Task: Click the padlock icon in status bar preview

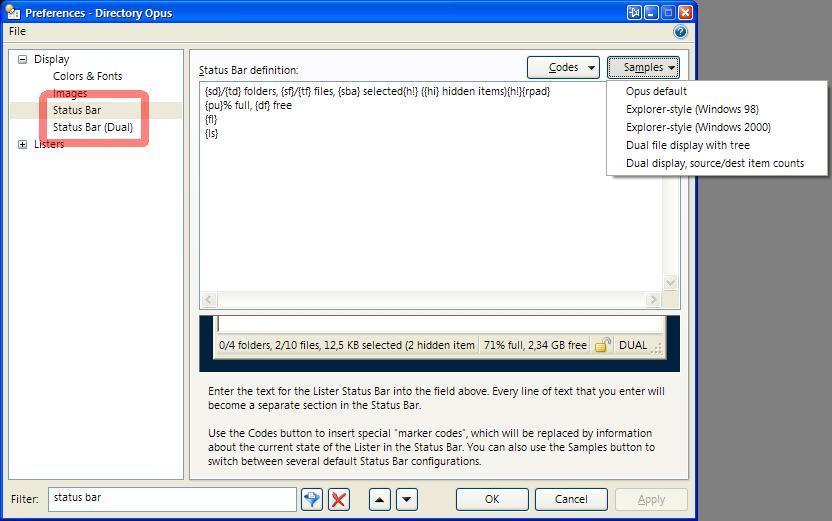Action: point(602,345)
